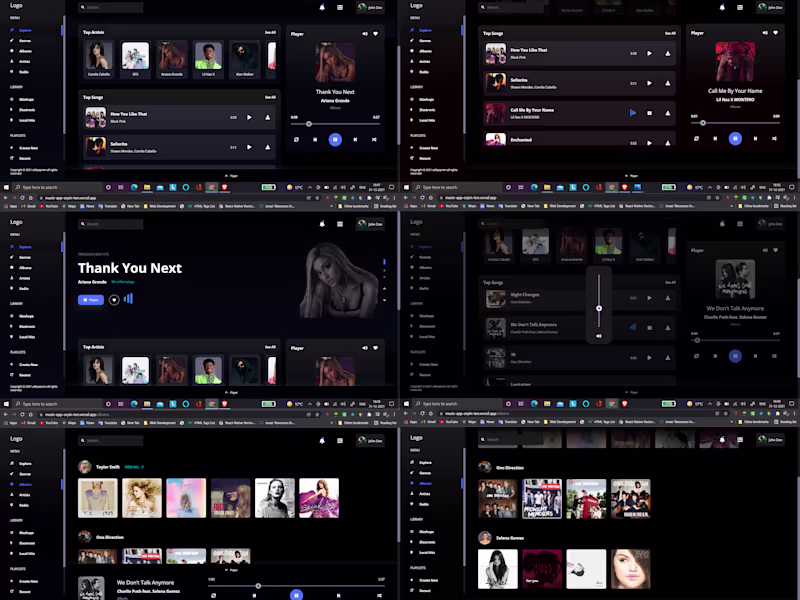This screenshot has height=600, width=800.
Task: Open notification bell on Taylor Swift albums screen
Action: [322, 440]
